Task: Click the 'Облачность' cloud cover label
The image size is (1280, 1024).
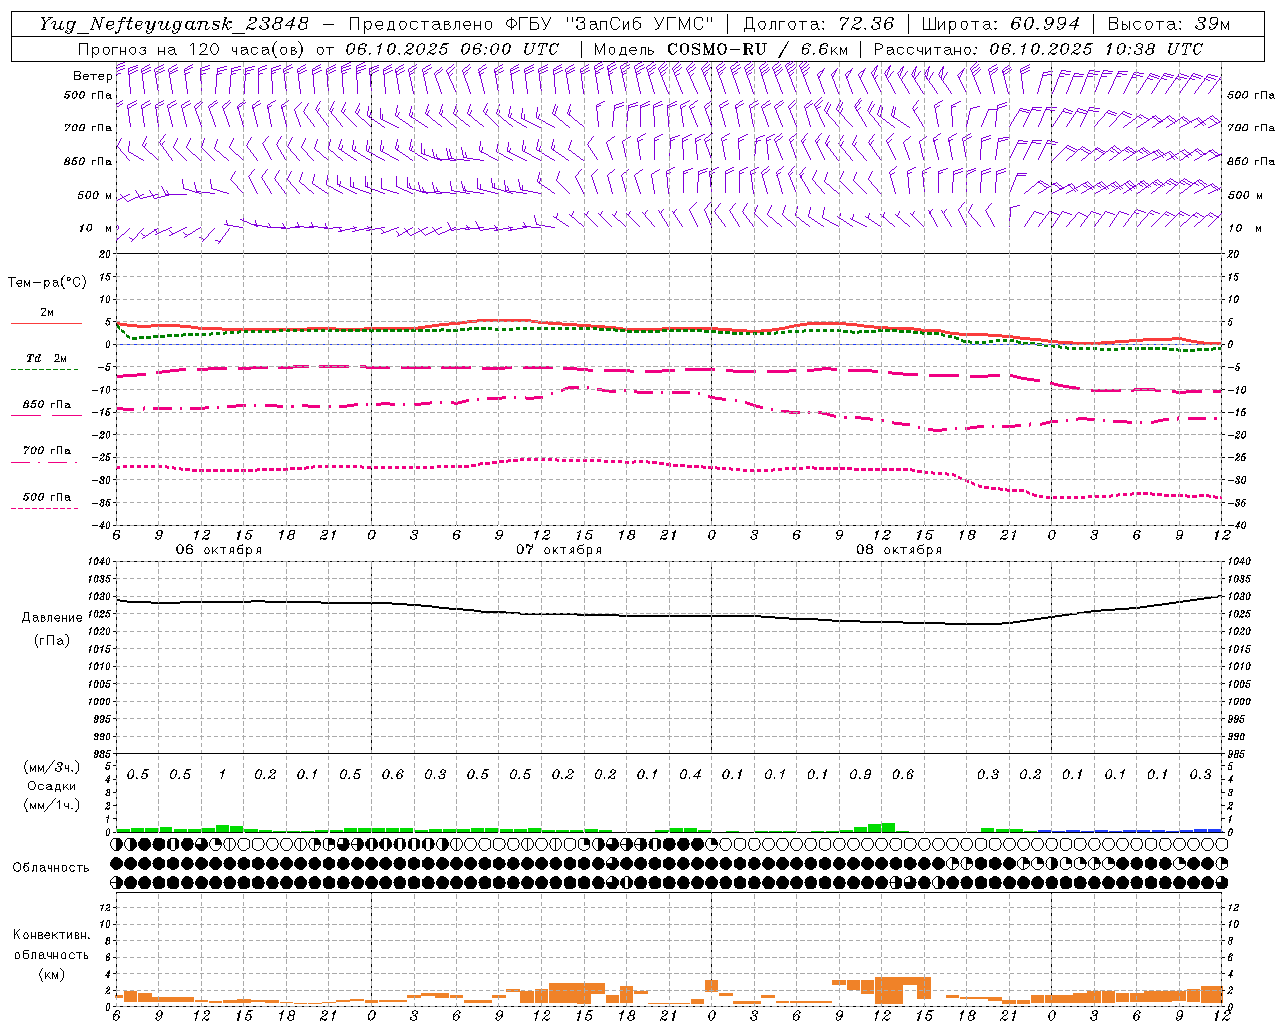Action: coord(51,868)
